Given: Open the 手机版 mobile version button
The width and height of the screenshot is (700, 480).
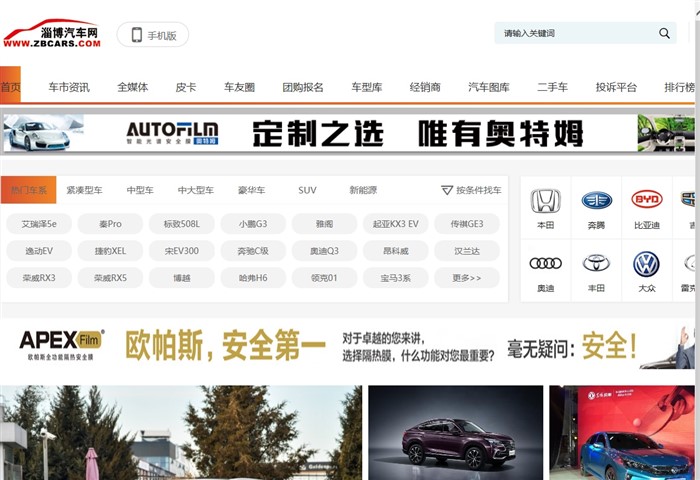Looking at the screenshot, I should (153, 35).
